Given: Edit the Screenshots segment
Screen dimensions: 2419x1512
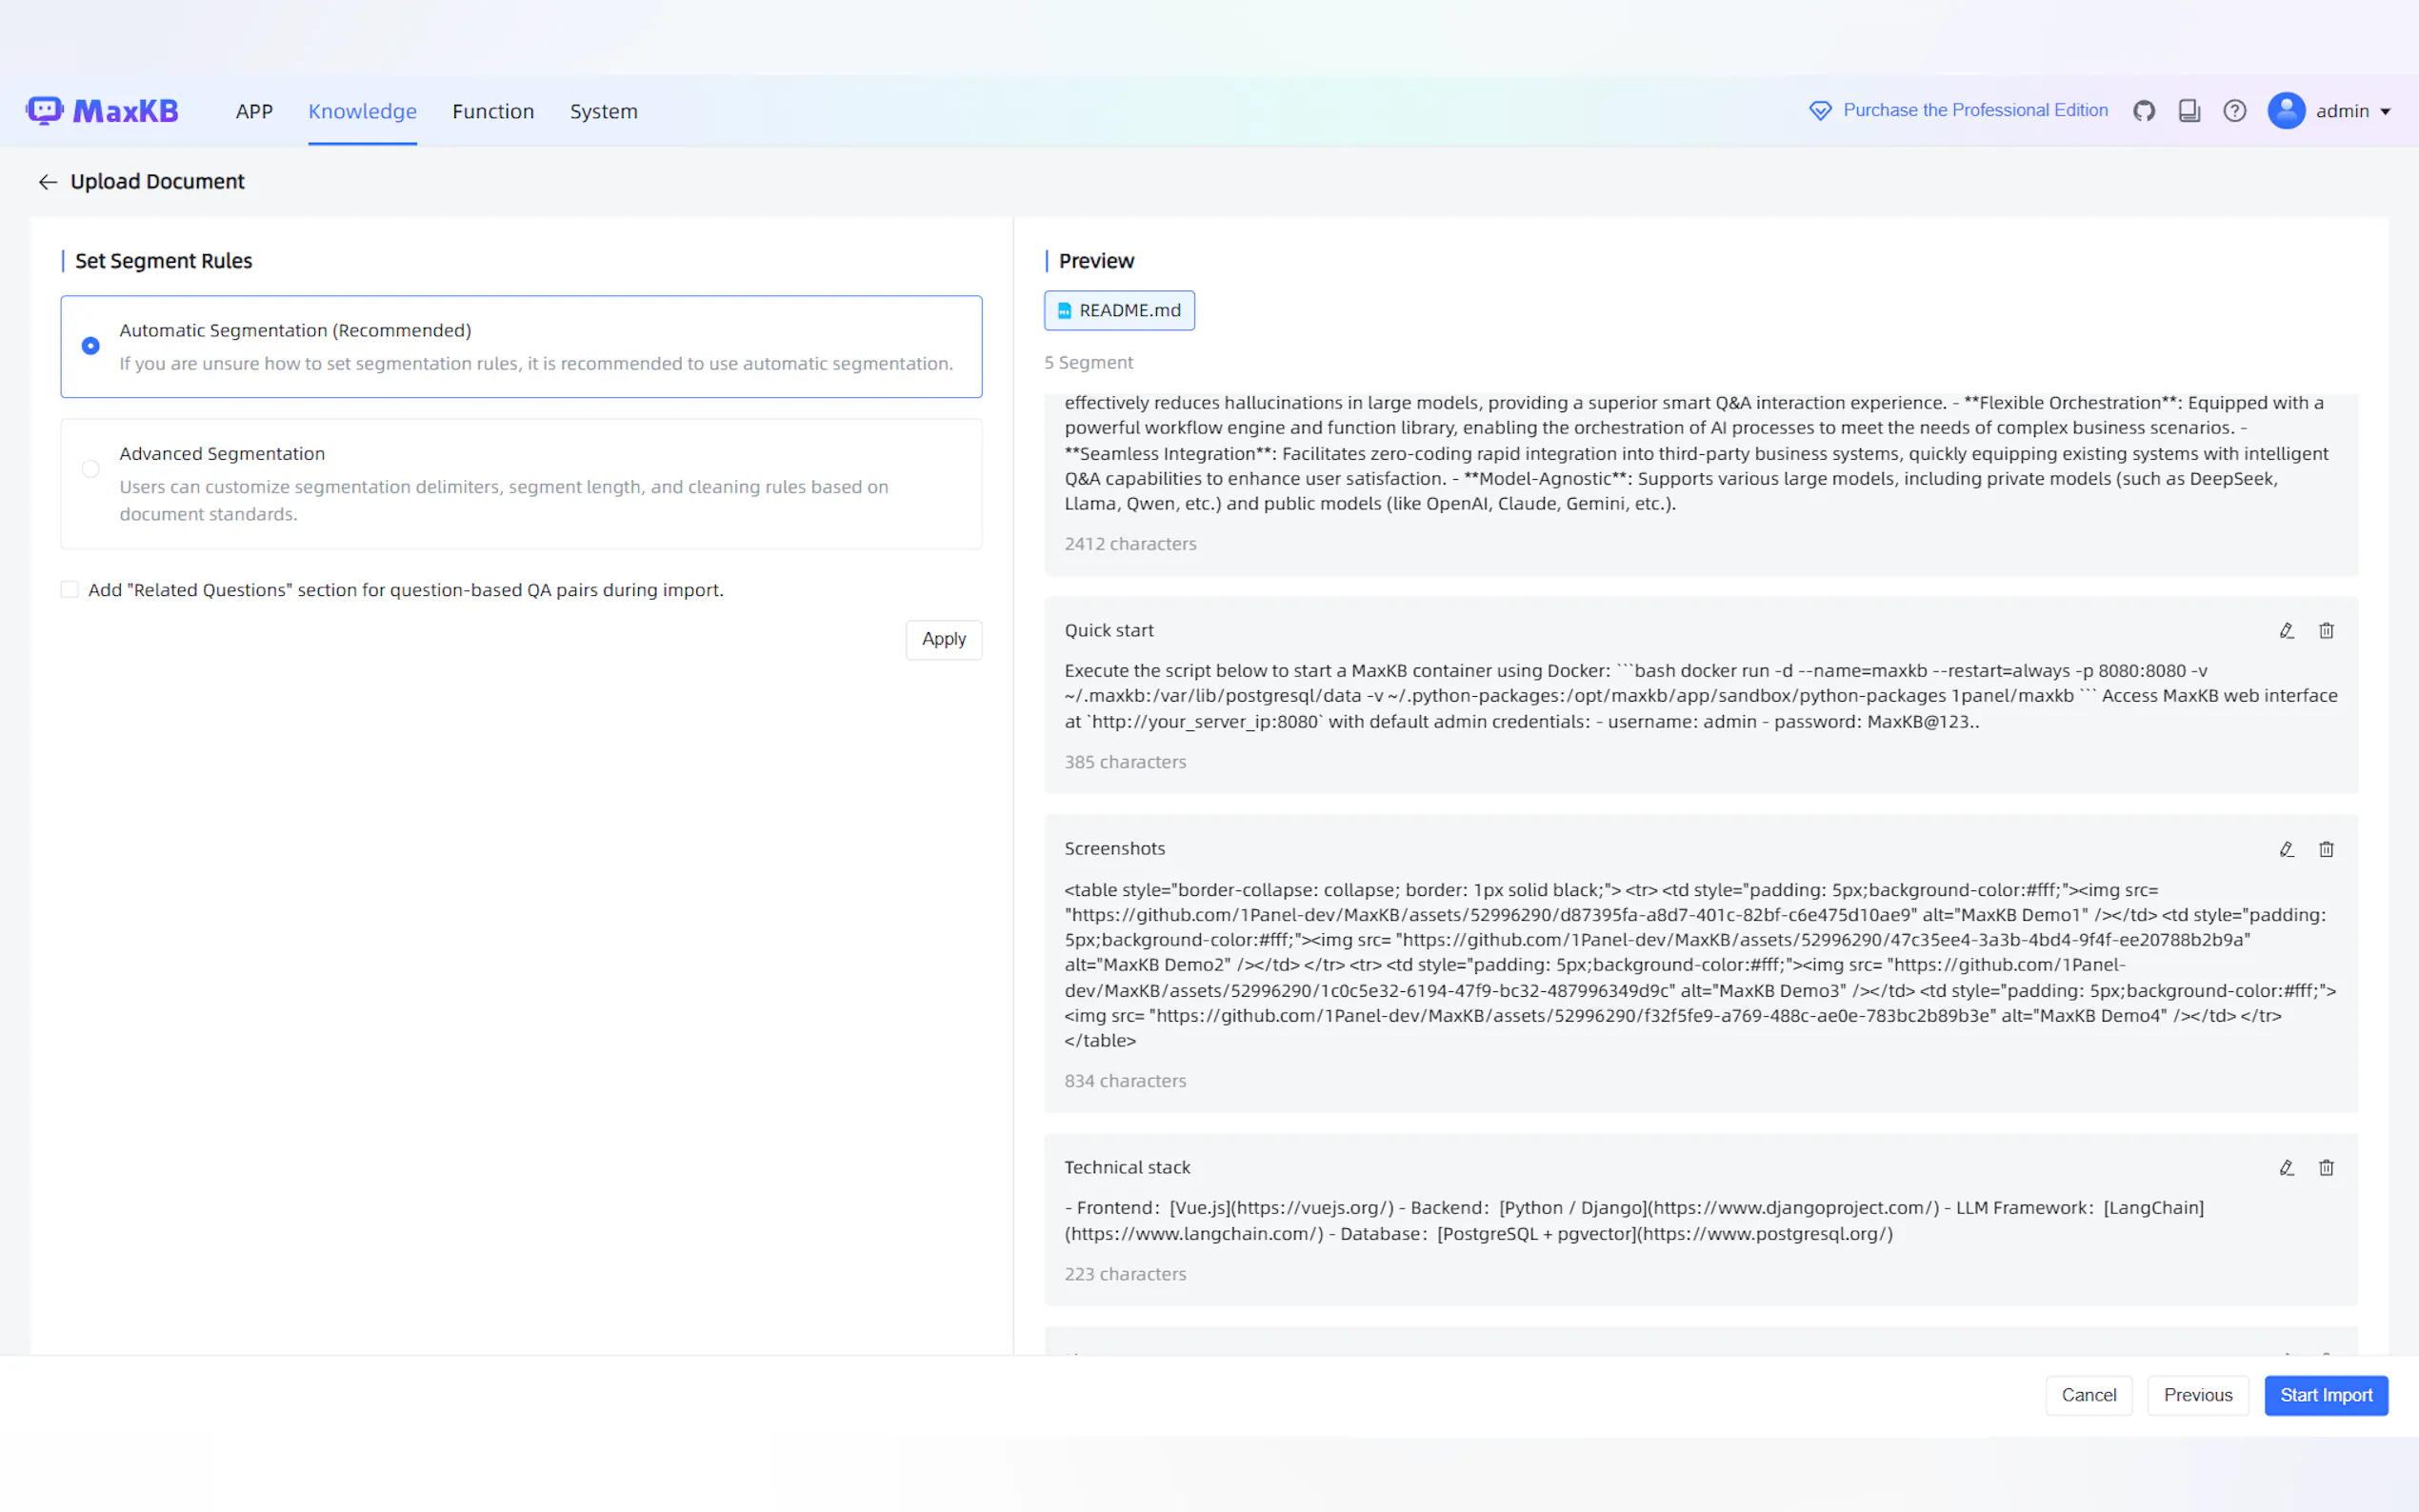Looking at the screenshot, I should coord(2286,849).
